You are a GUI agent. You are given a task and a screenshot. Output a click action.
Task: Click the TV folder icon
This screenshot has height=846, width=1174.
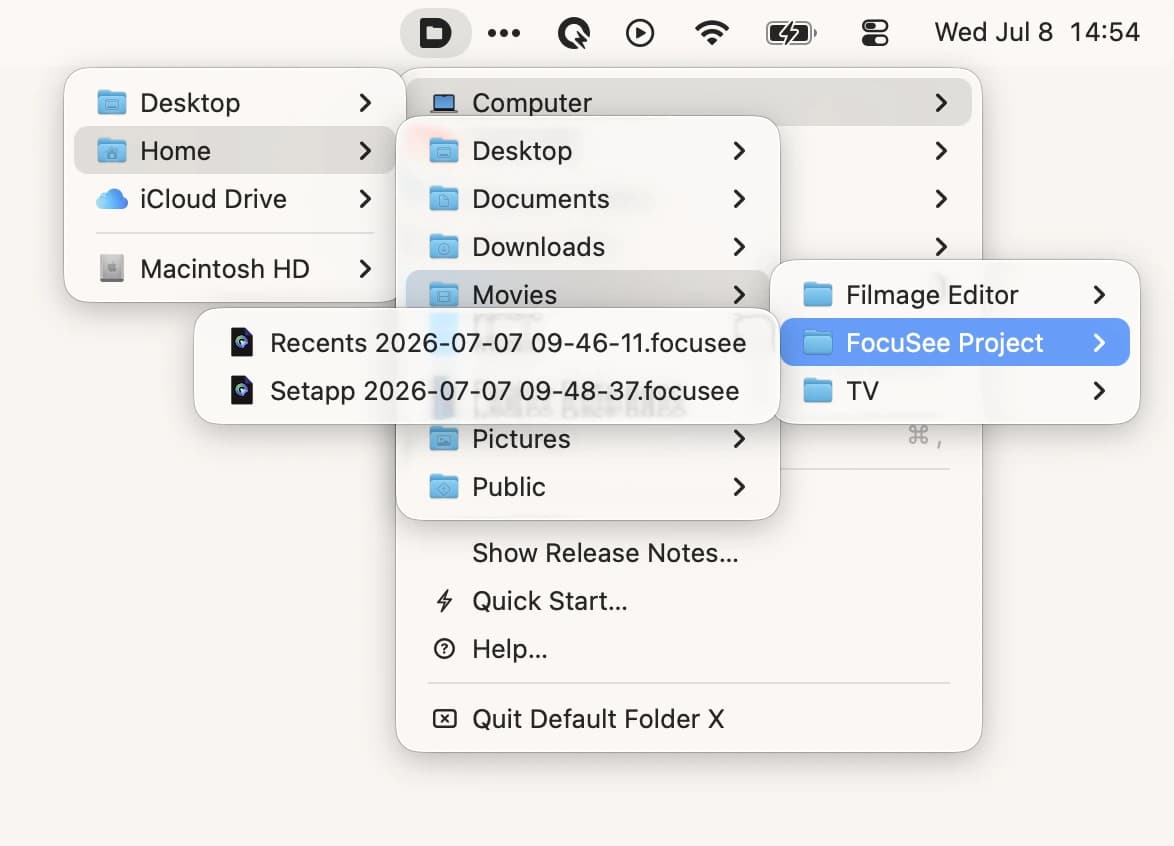(818, 391)
